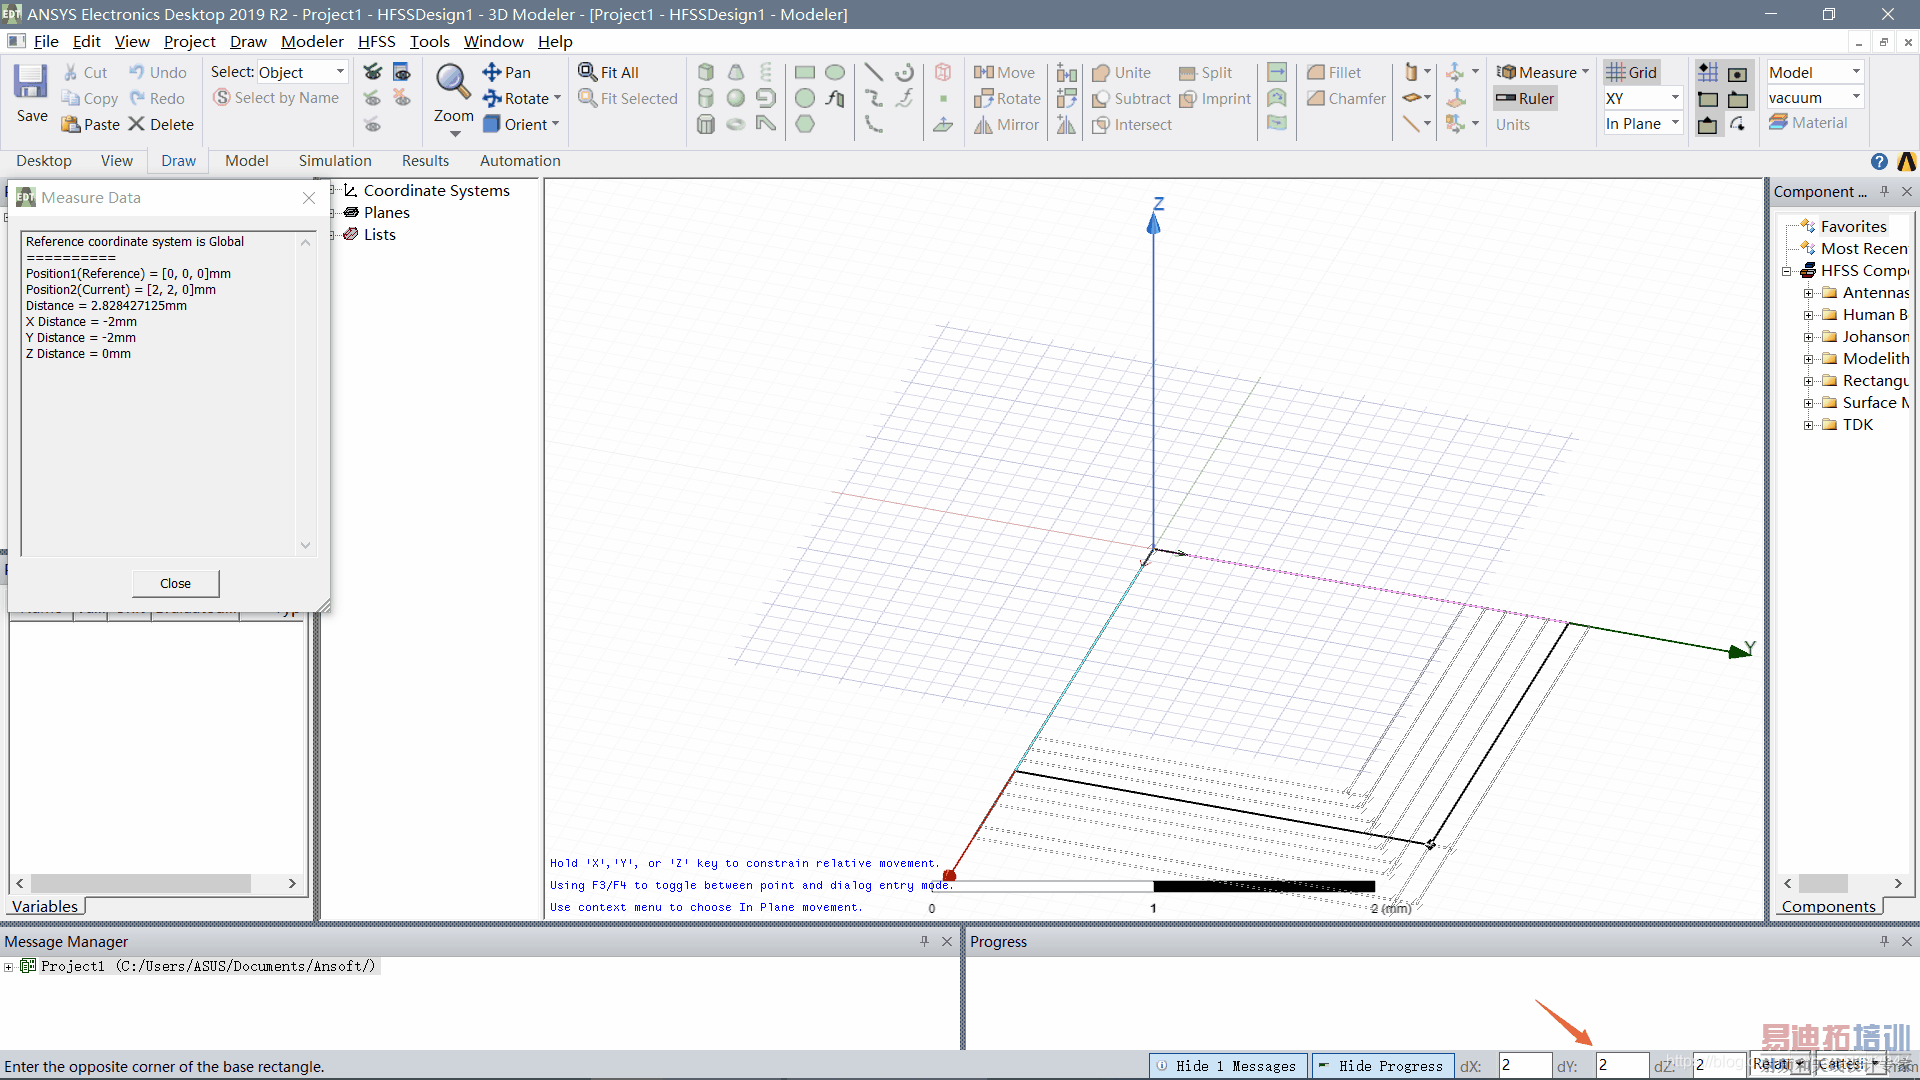This screenshot has height=1080, width=1920.
Task: Select the Draw rectangle tool
Action: tap(805, 72)
